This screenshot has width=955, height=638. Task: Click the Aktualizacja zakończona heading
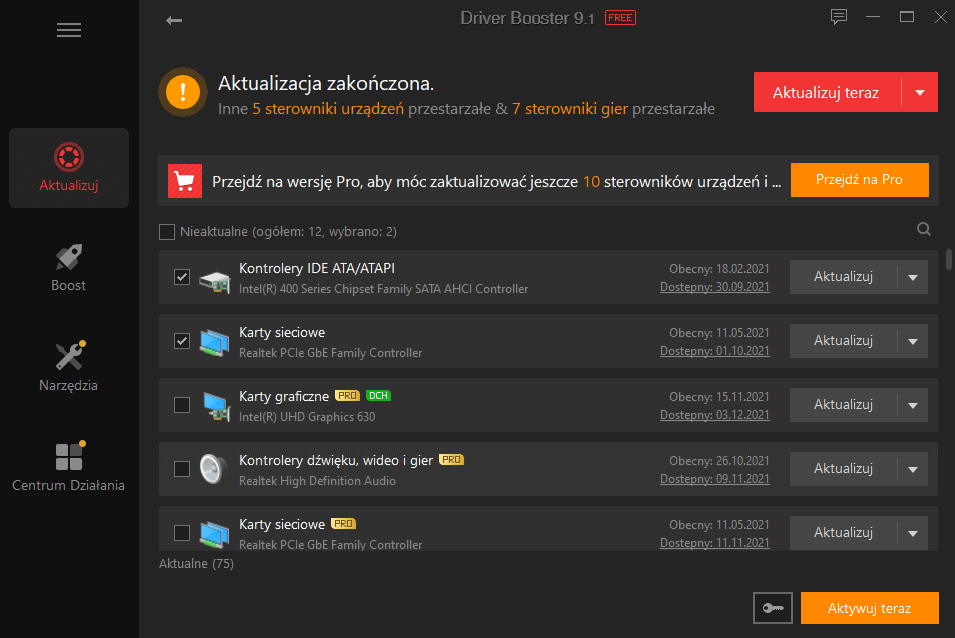tap(326, 83)
